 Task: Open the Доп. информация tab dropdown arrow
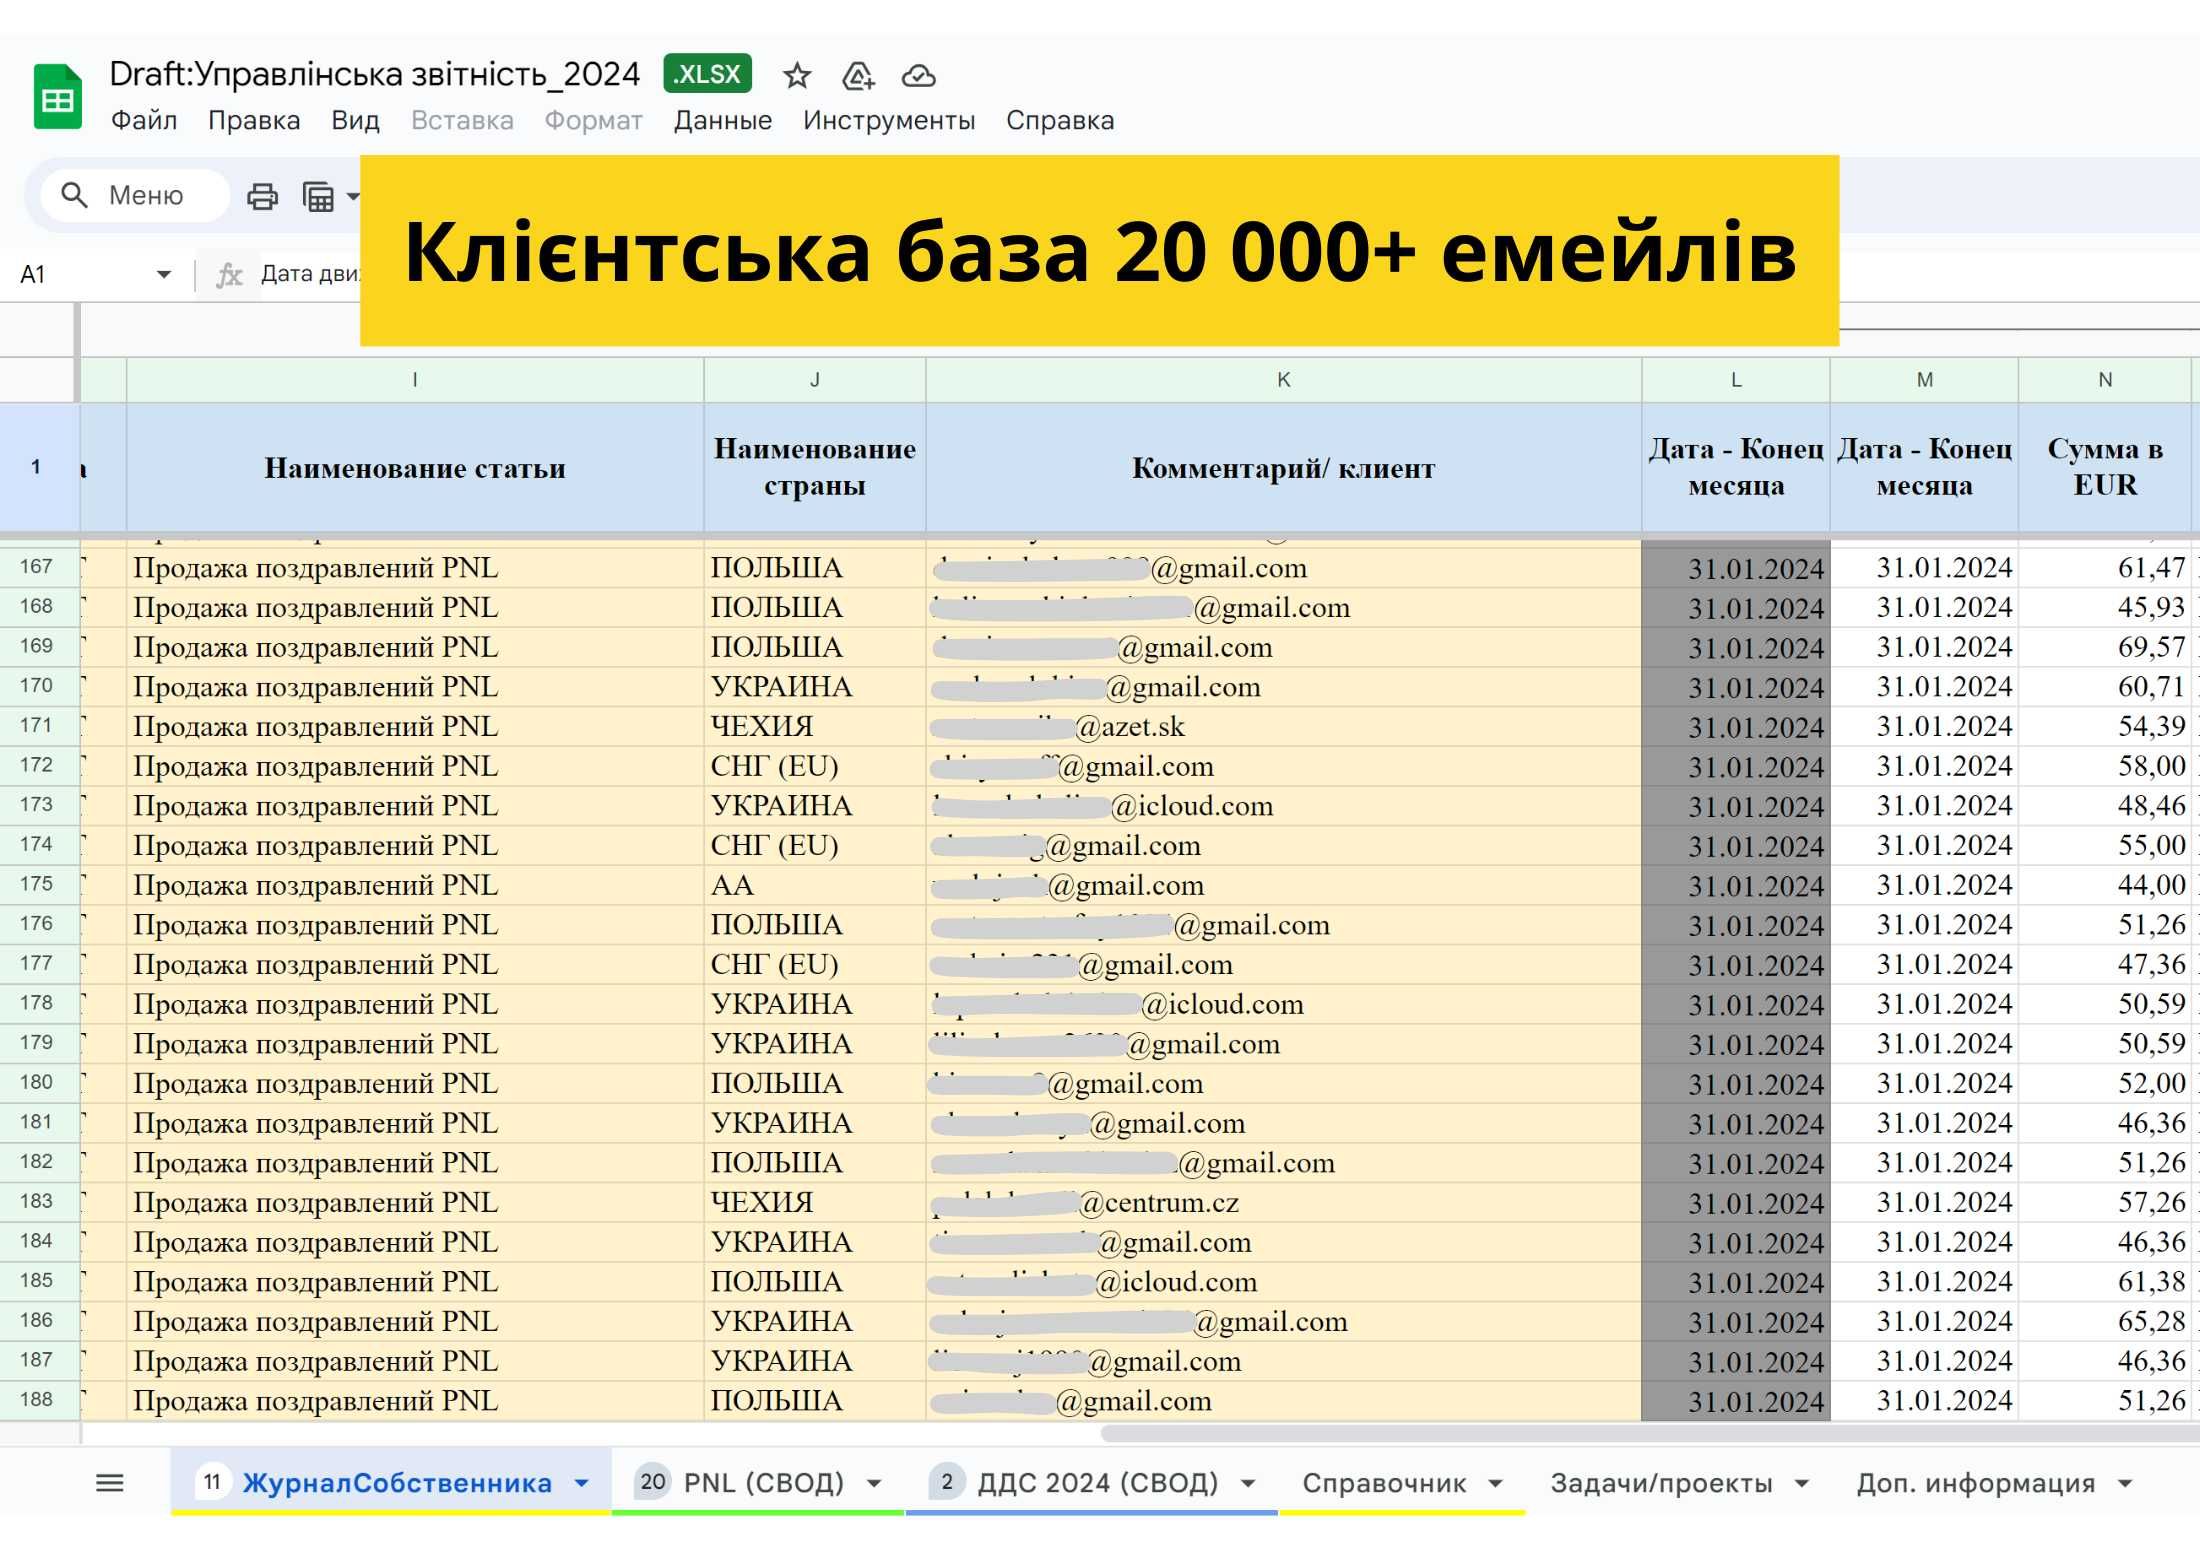tap(2125, 1484)
